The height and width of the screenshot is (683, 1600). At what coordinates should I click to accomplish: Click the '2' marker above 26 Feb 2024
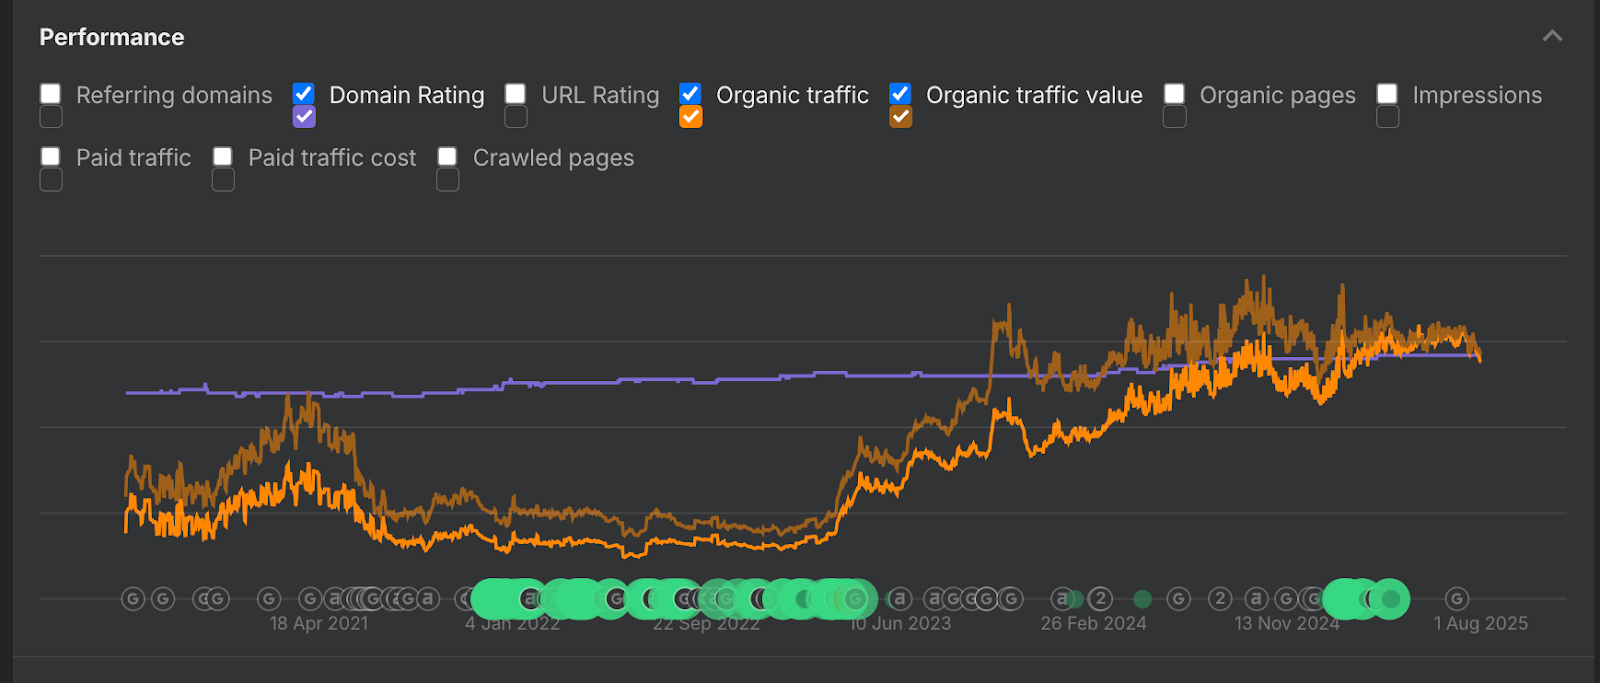point(1100,599)
